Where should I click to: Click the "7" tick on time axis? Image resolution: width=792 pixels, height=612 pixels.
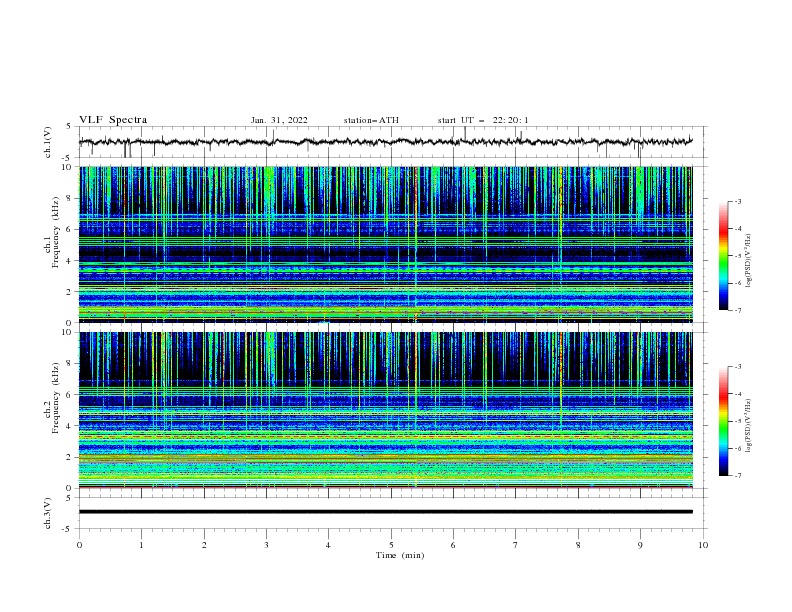tap(516, 545)
